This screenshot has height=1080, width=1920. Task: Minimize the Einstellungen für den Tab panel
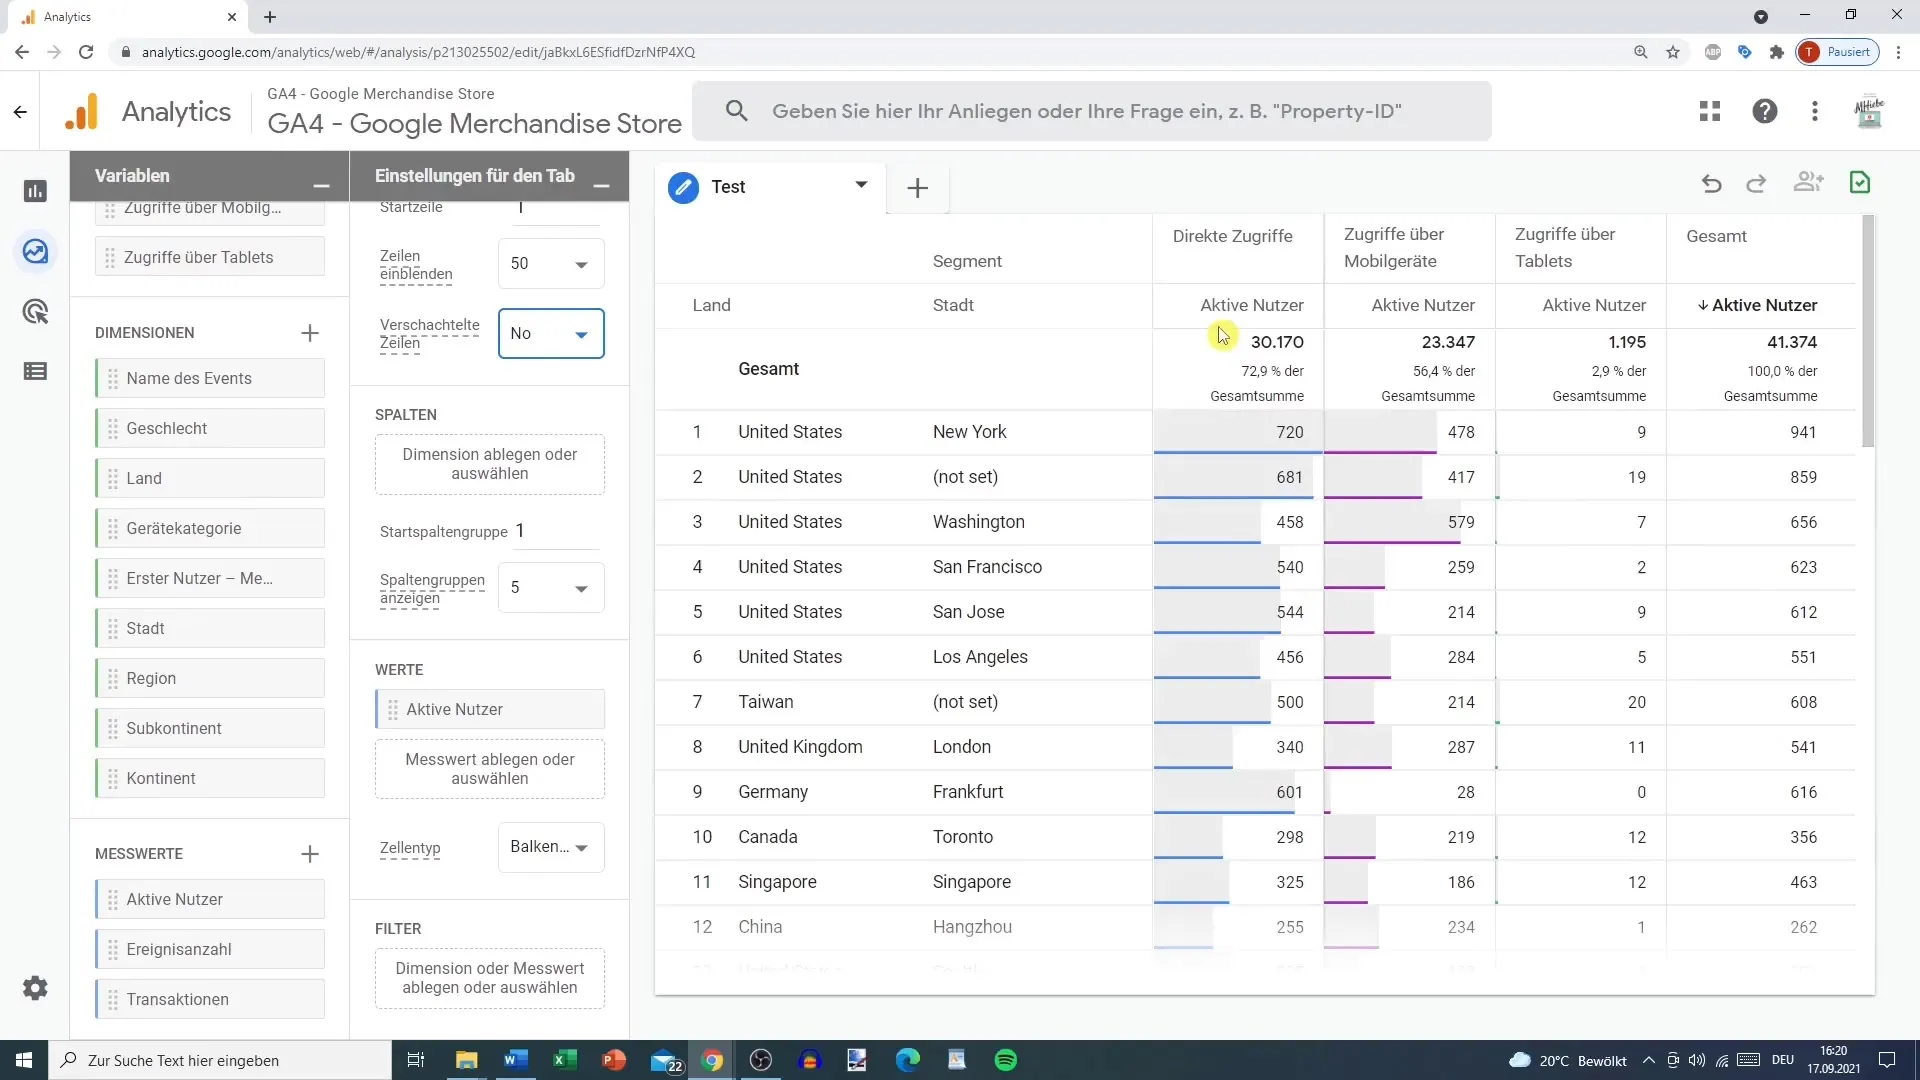click(601, 186)
